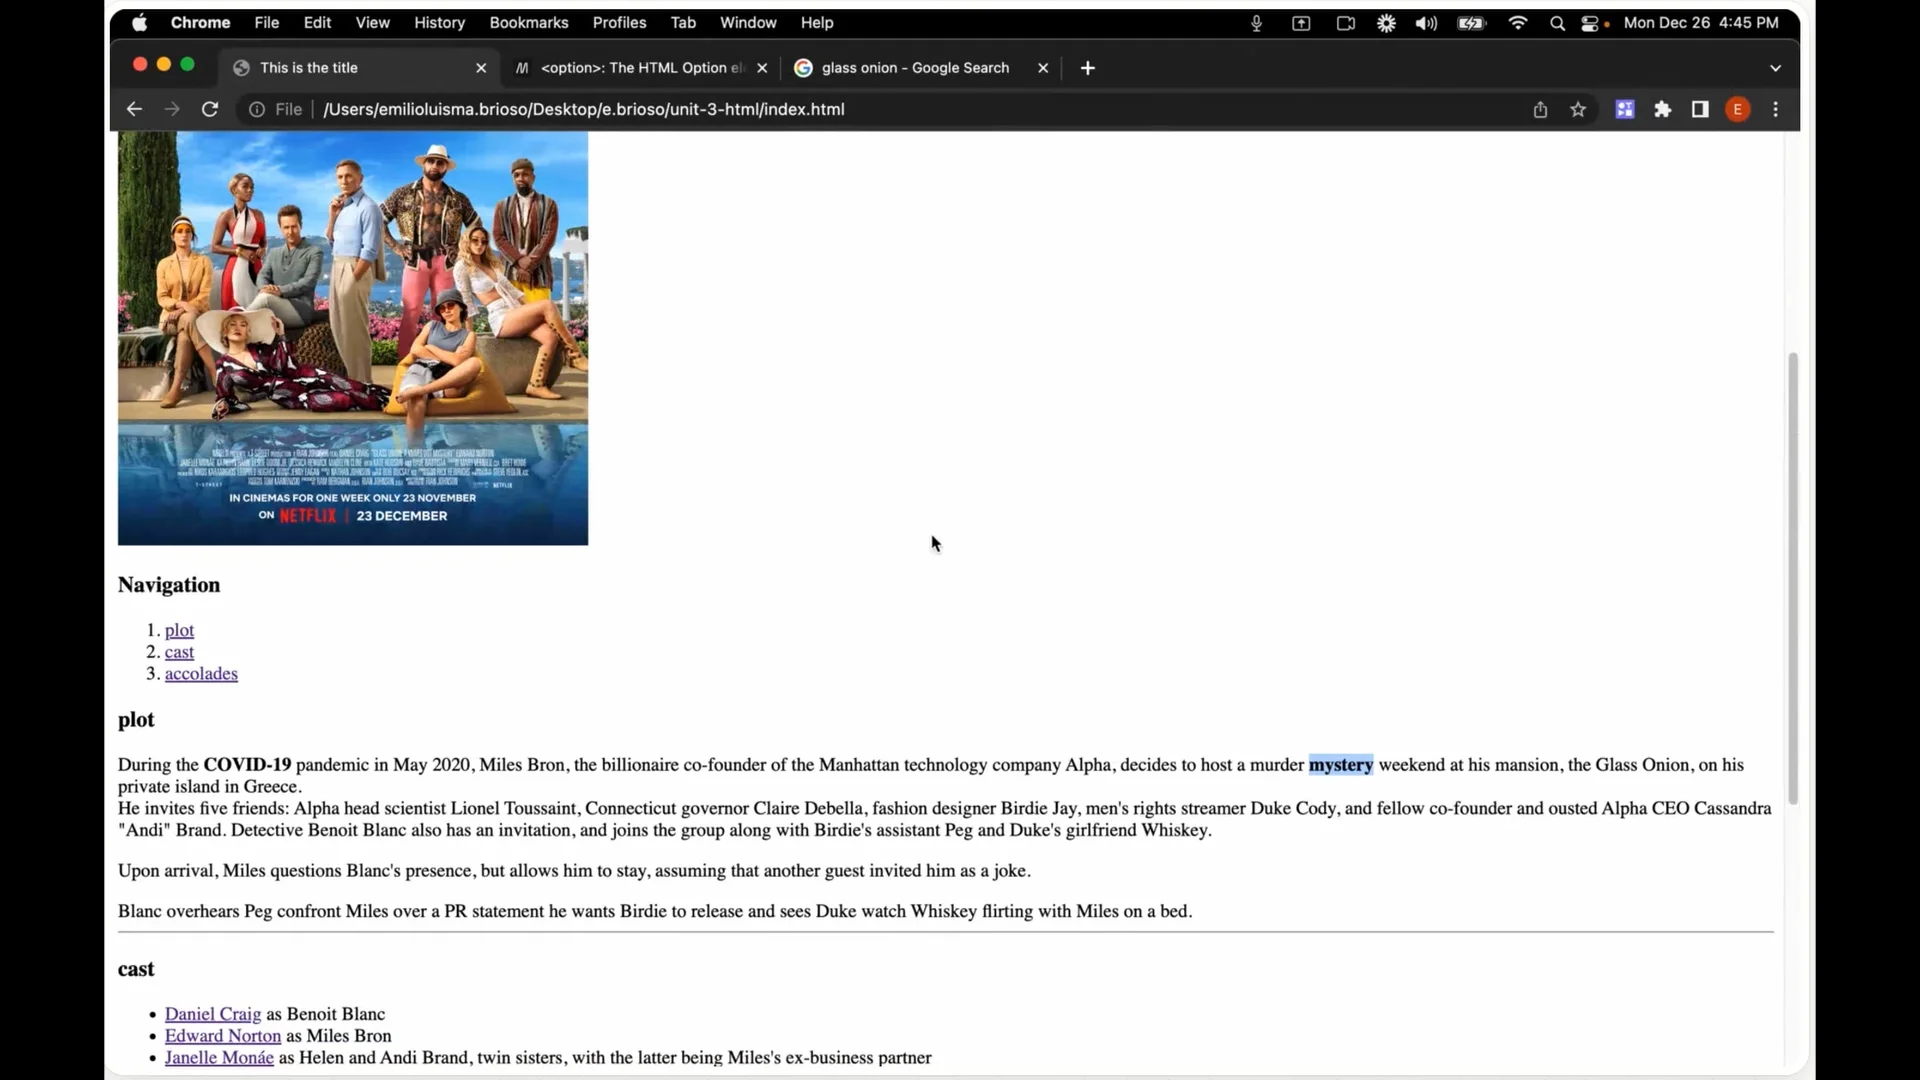Expand the tab search dropdown chevron

1775,68
